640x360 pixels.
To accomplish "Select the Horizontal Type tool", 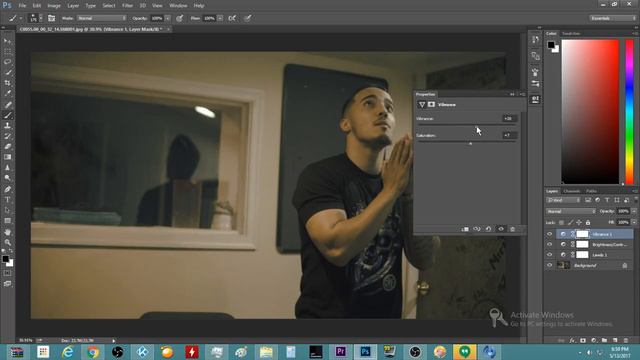I will [7, 200].
